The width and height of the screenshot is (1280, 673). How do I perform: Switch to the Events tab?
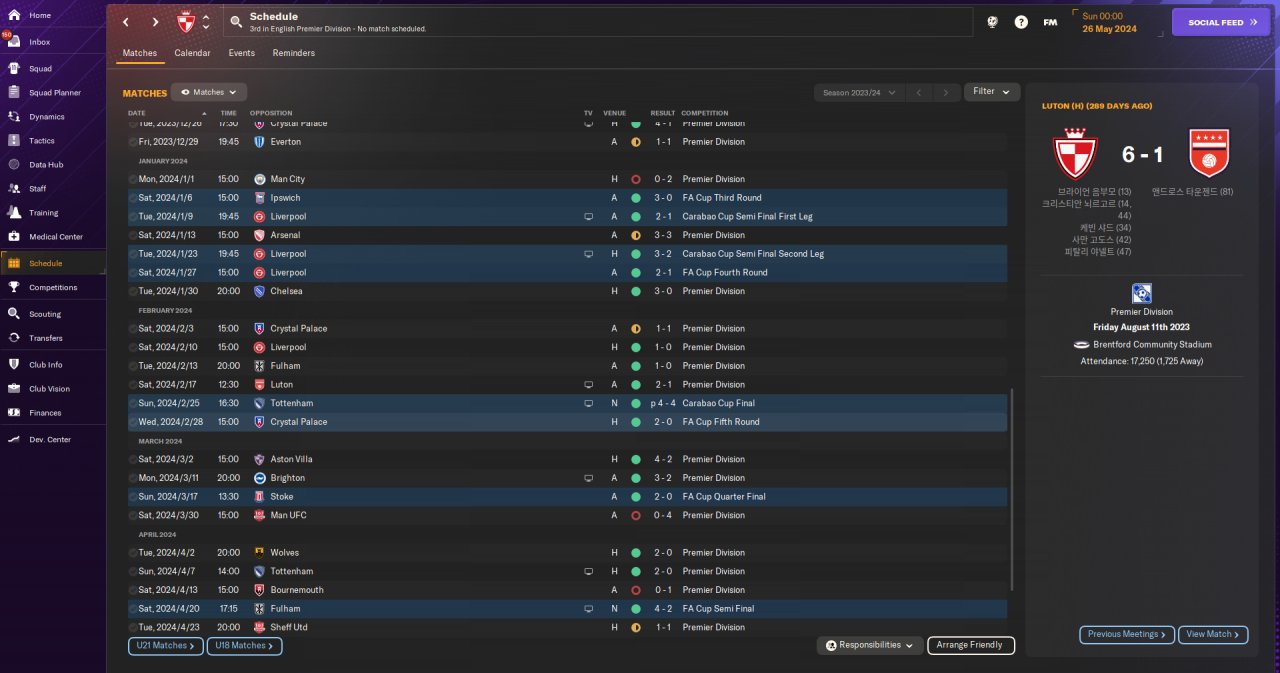tap(241, 53)
